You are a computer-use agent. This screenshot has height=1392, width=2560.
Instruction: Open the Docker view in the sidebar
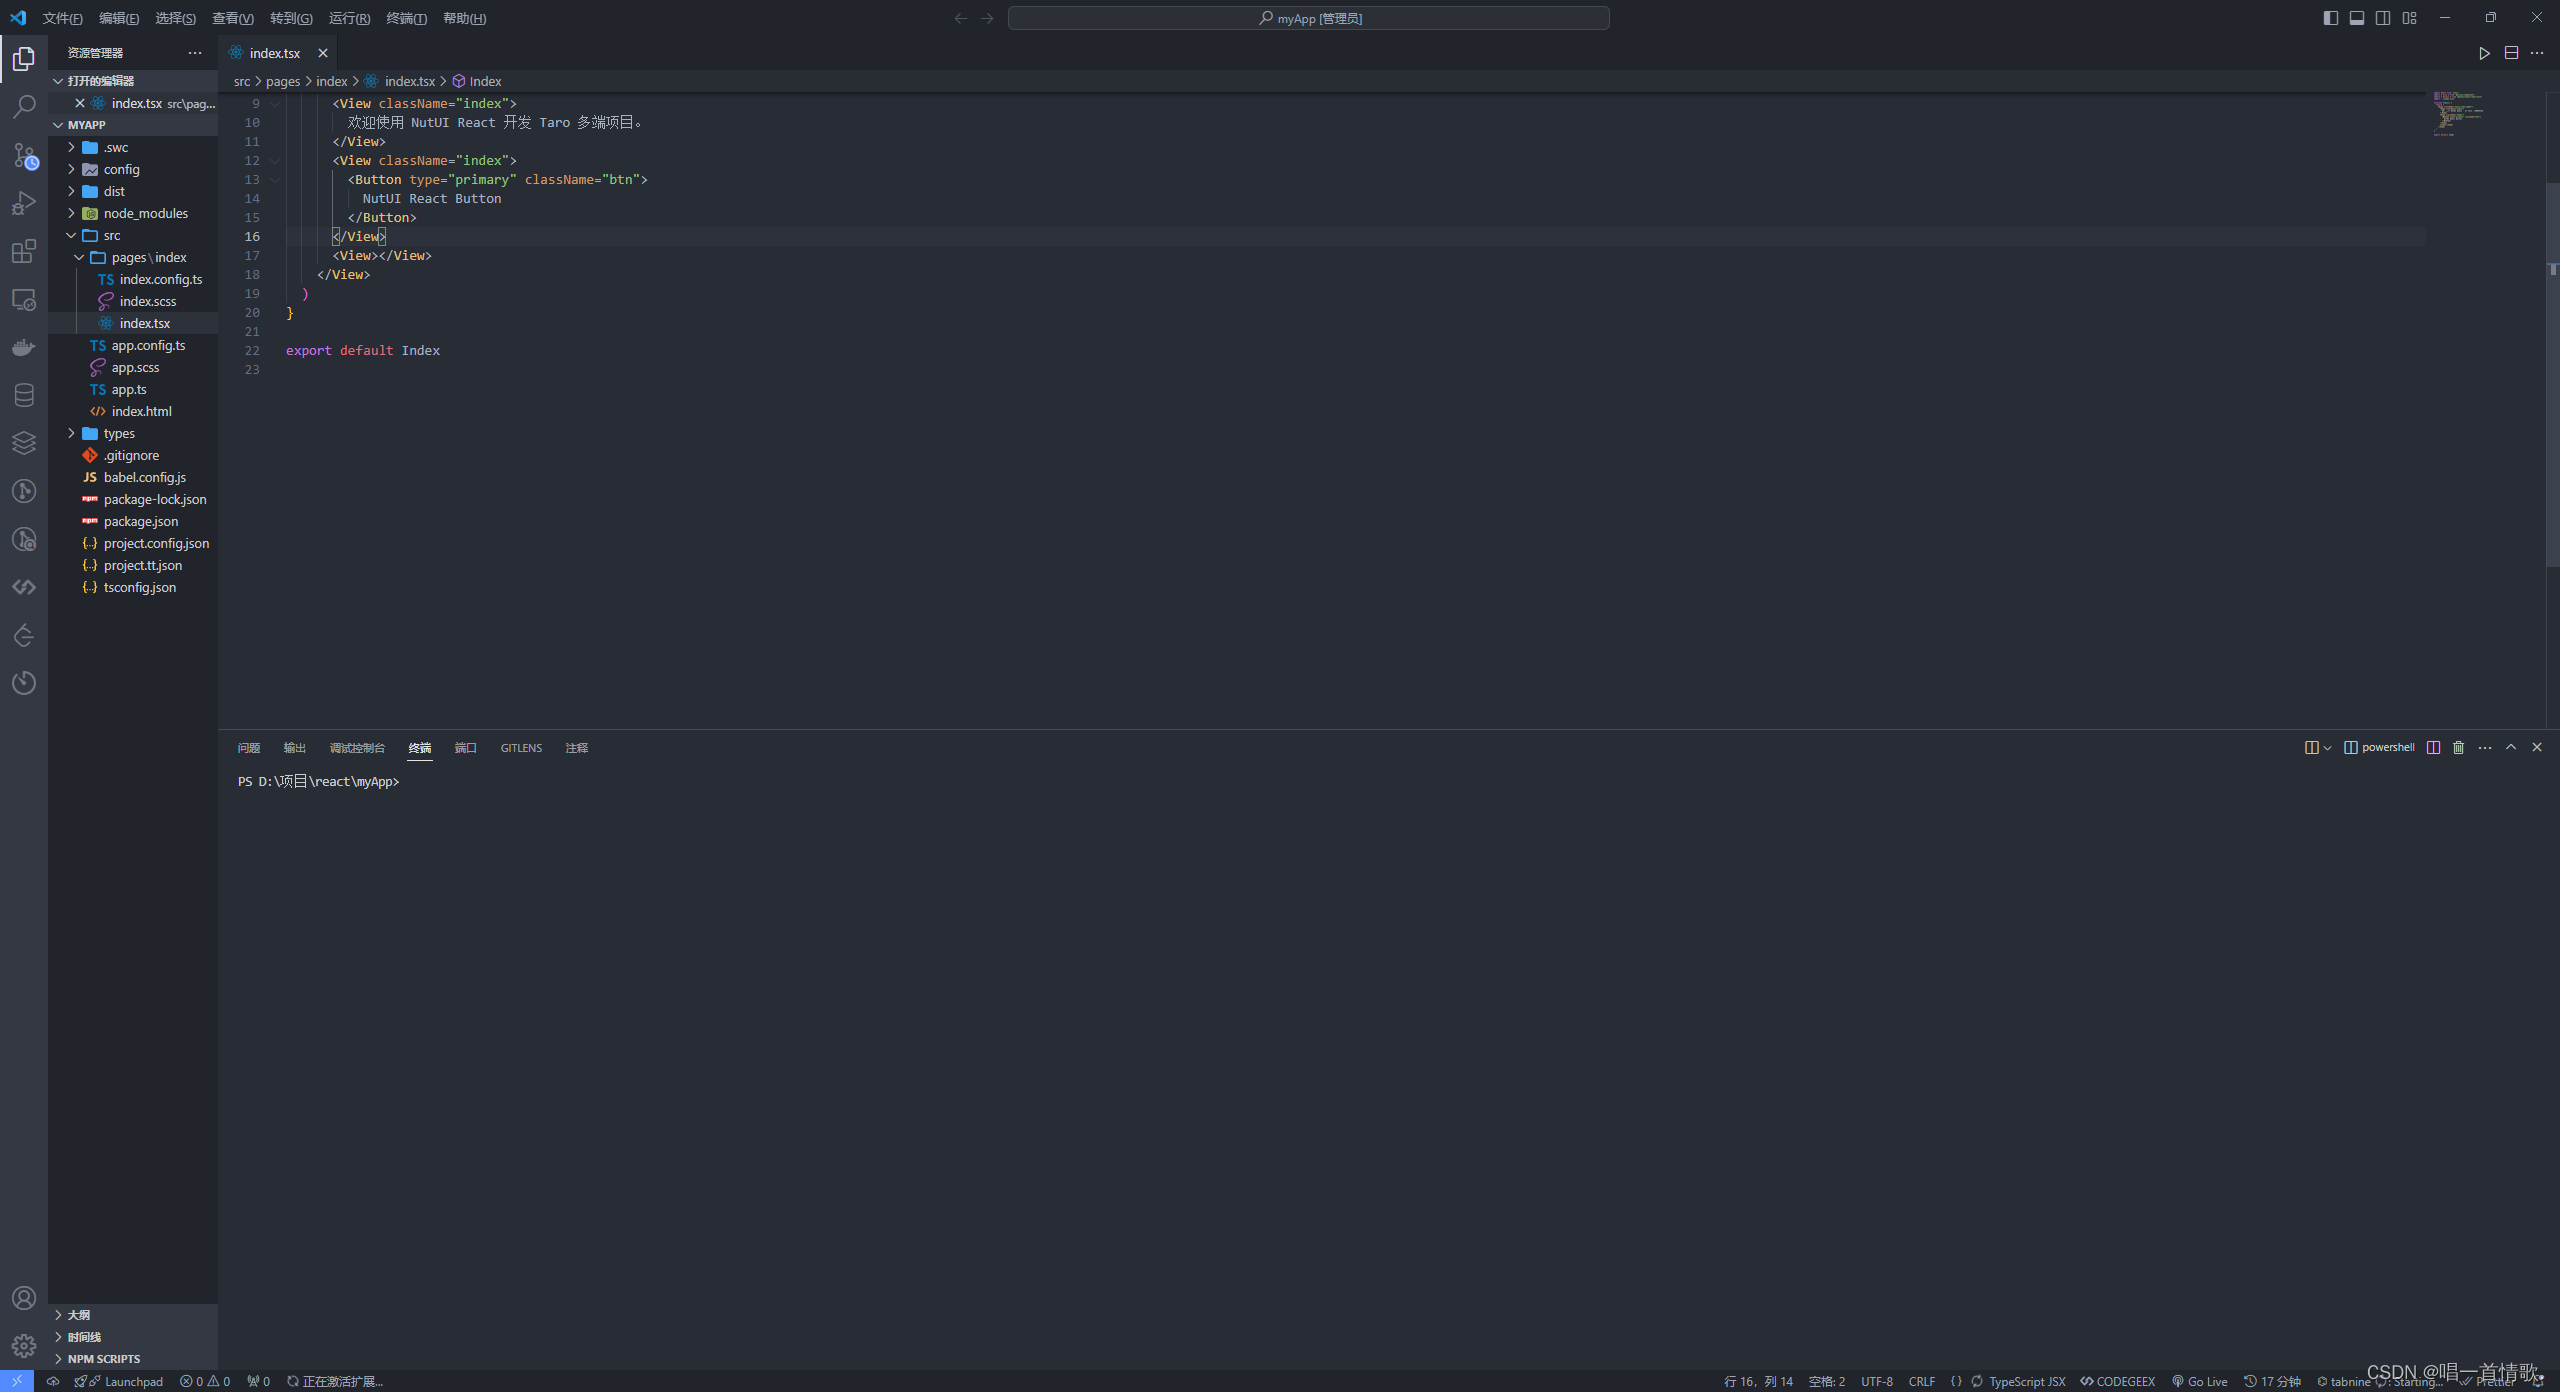point(24,347)
